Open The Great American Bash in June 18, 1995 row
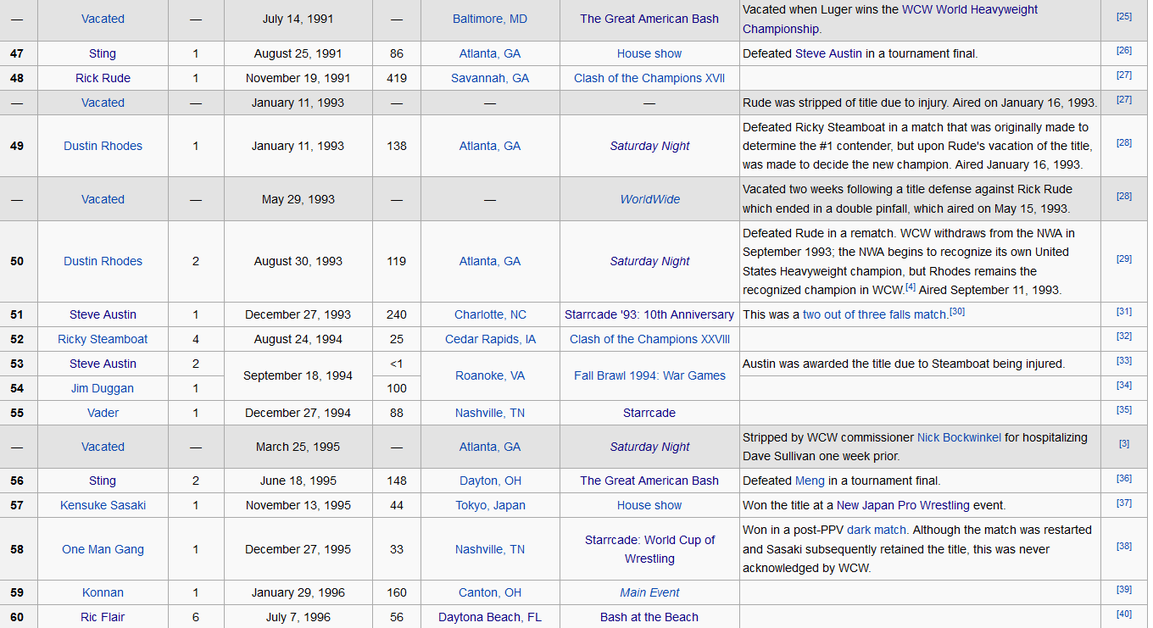 coord(649,481)
